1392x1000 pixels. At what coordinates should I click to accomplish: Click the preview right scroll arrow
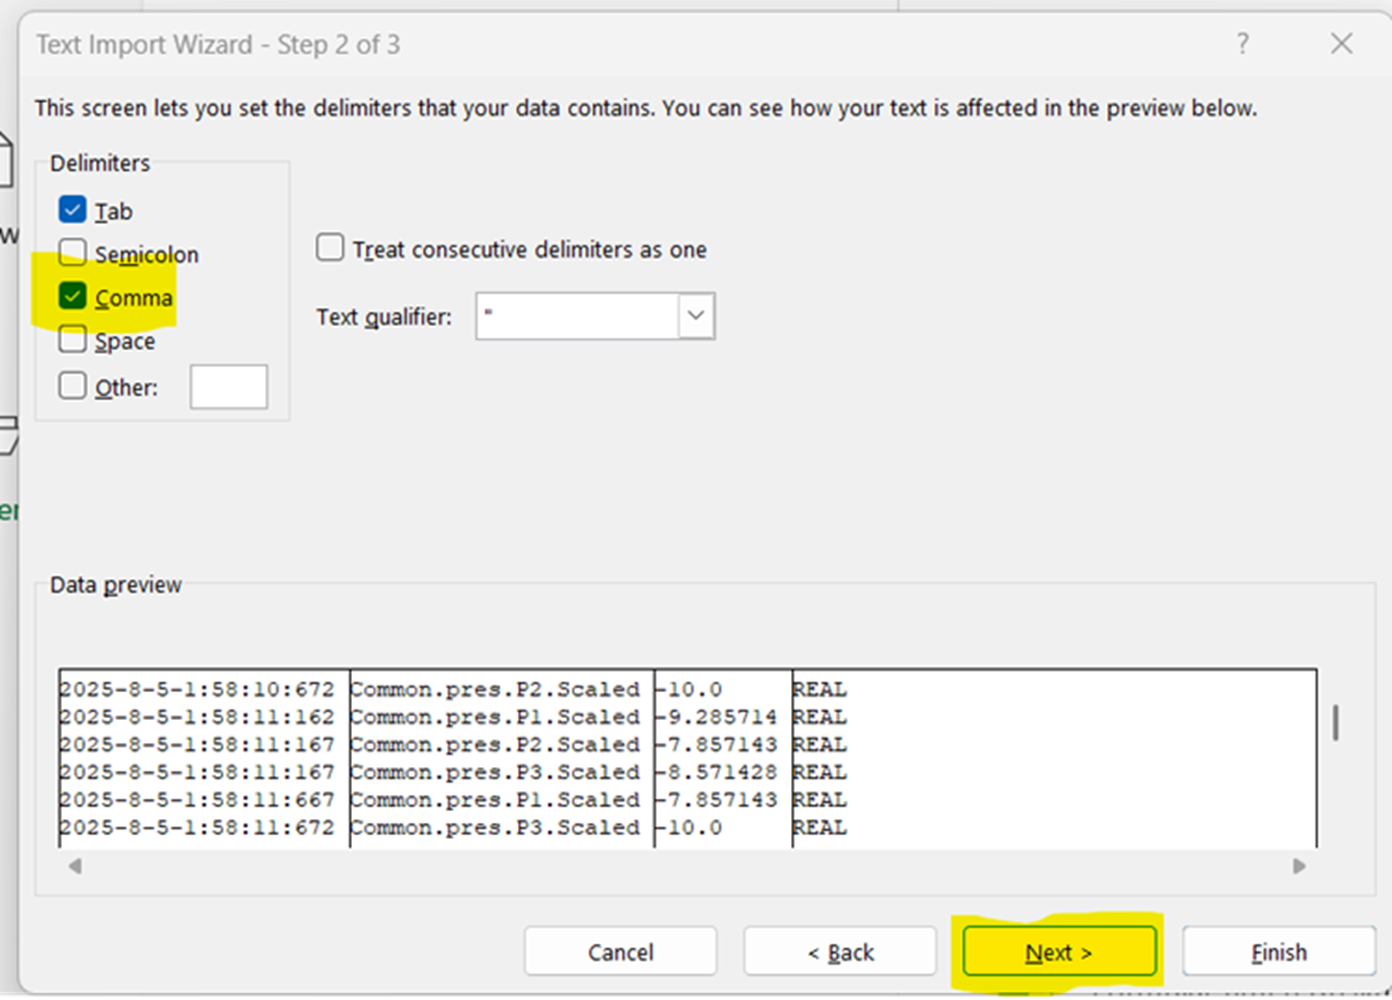1299,866
